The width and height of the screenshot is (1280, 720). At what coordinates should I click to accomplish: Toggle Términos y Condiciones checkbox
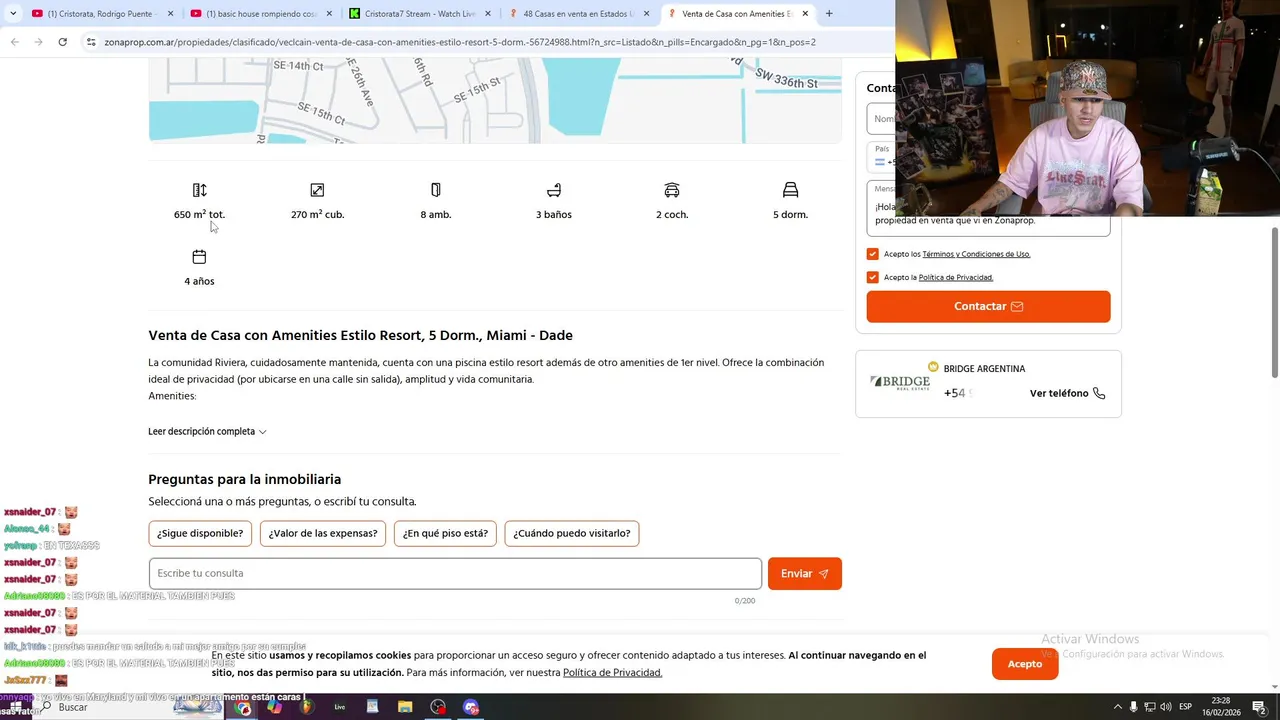(873, 254)
